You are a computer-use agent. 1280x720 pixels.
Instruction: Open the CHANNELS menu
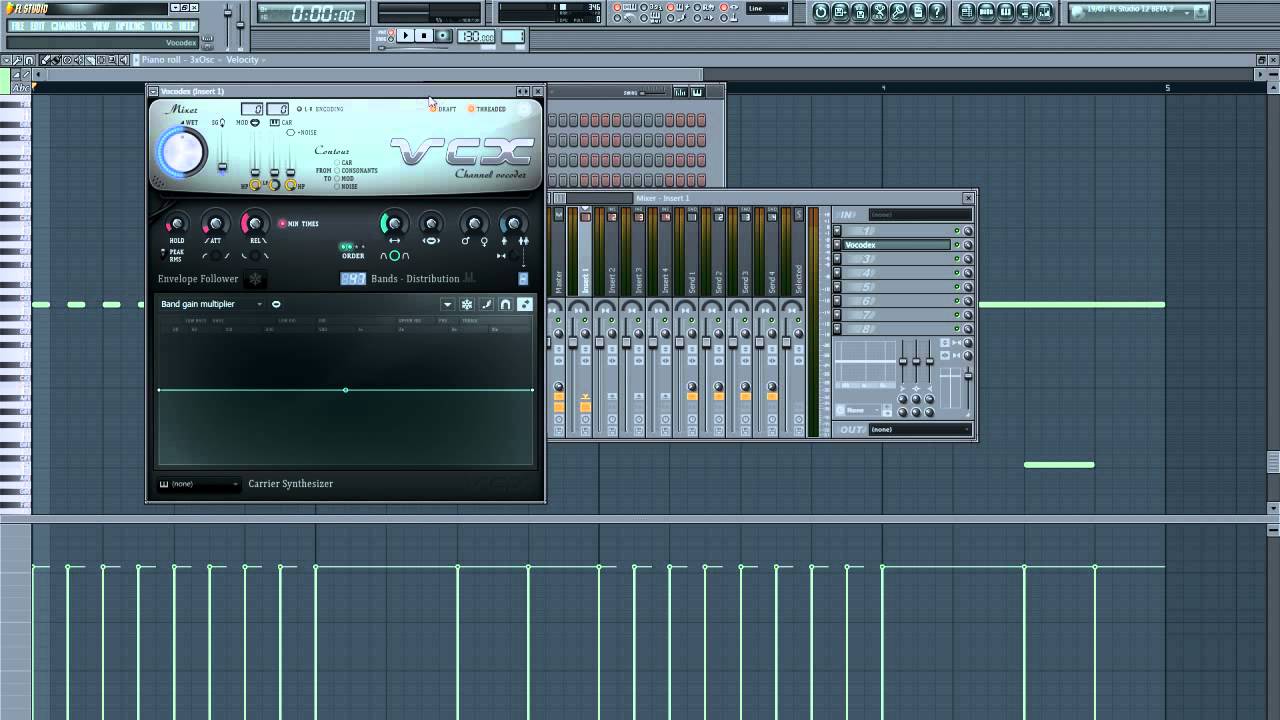pyautogui.click(x=68, y=26)
